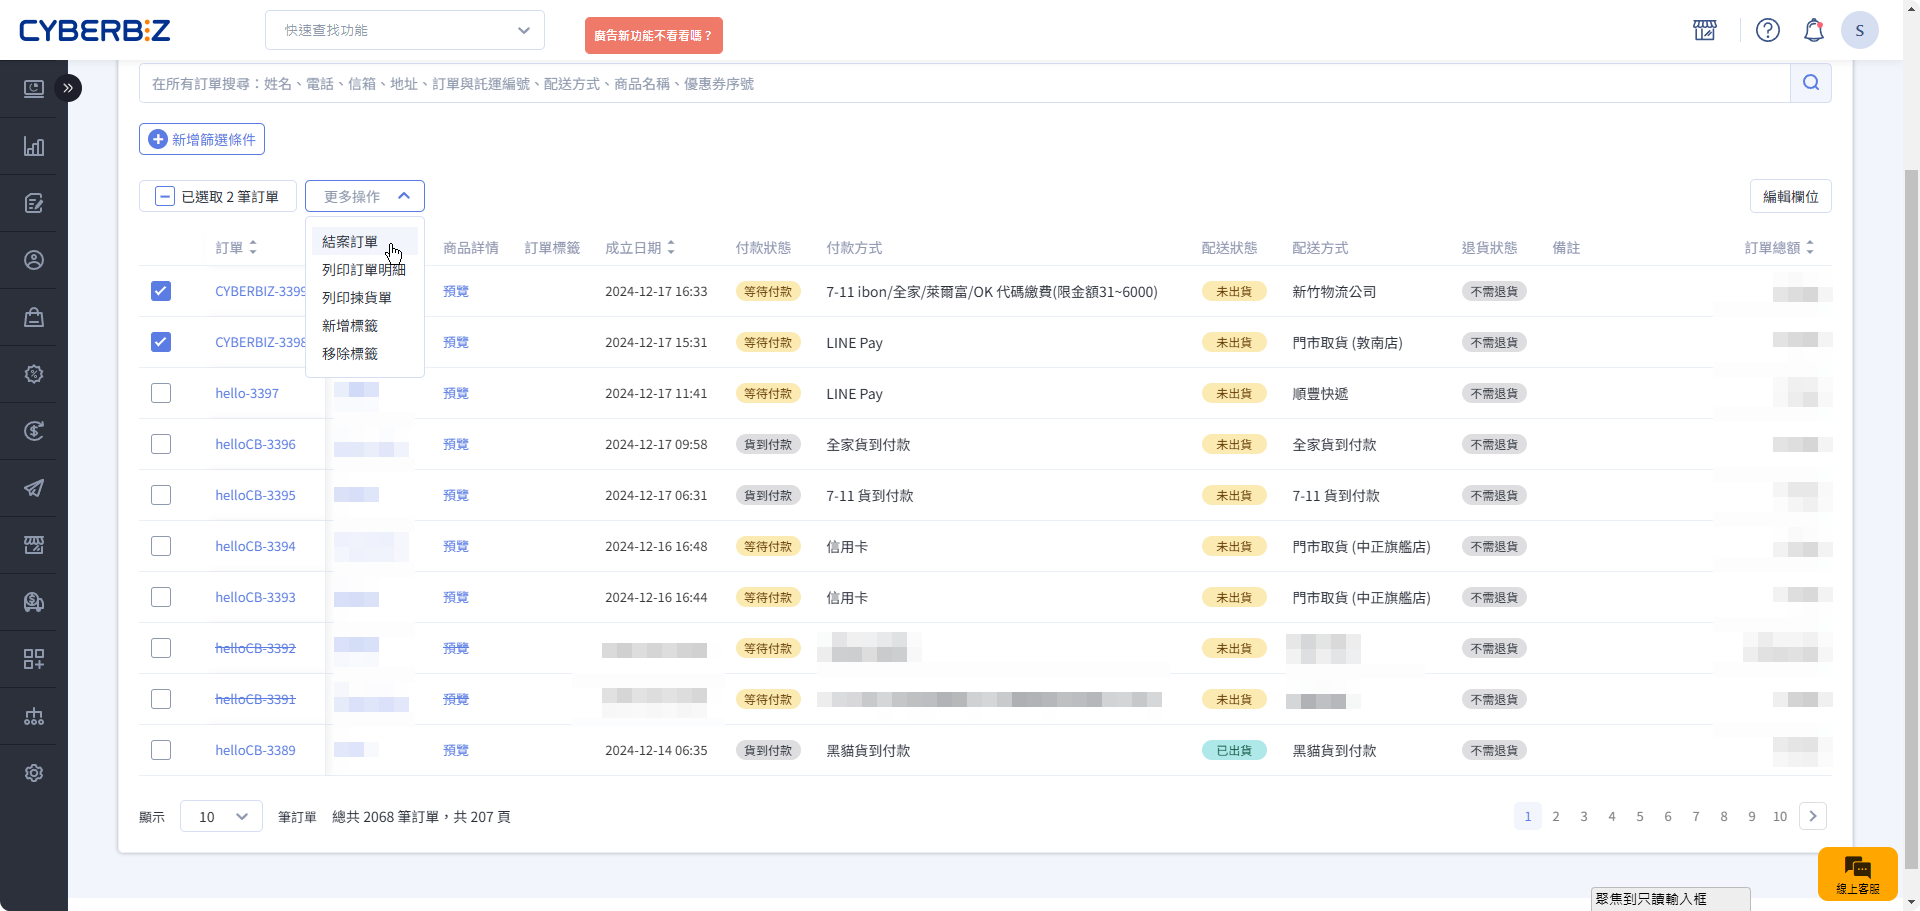Click the search magnifier icon

click(1810, 83)
